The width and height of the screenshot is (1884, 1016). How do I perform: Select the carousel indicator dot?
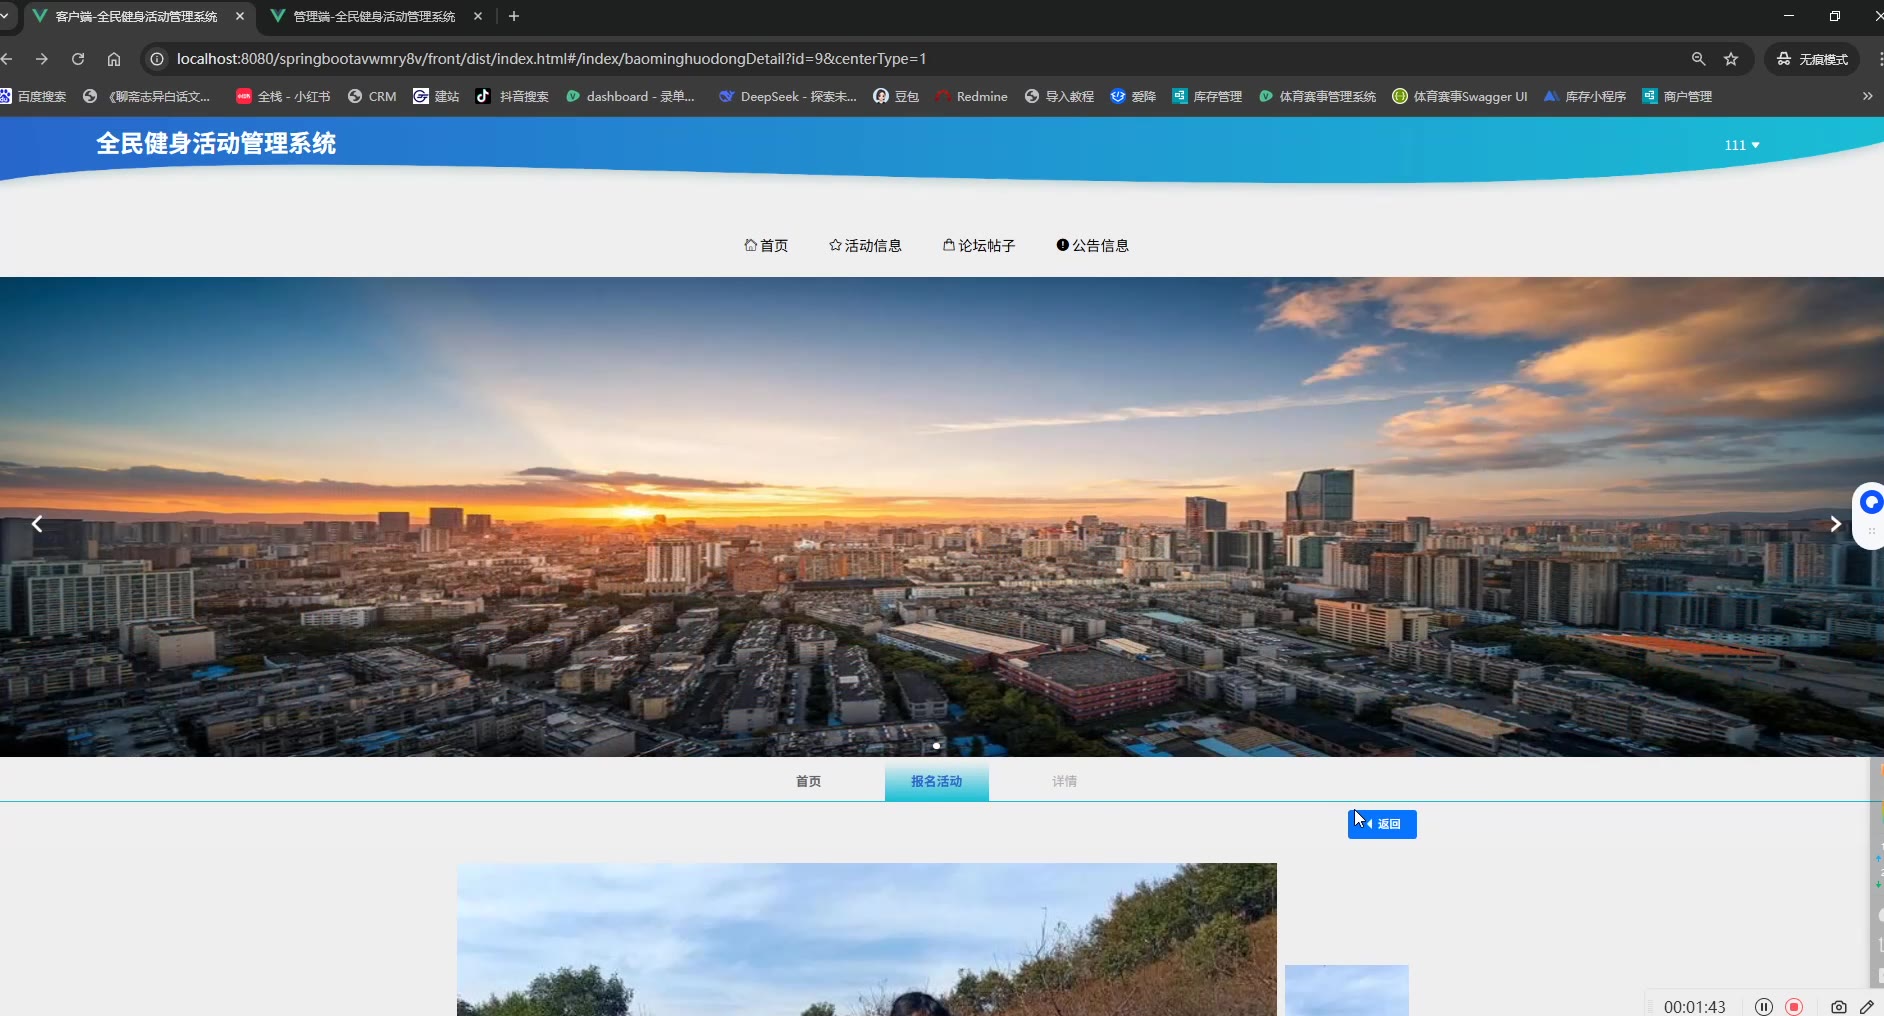click(936, 745)
